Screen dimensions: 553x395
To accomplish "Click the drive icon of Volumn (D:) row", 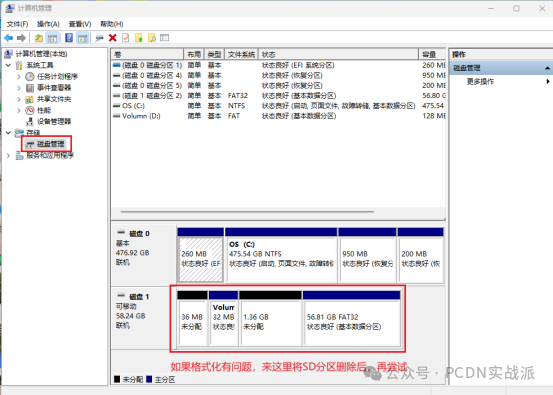I will 116,116.
